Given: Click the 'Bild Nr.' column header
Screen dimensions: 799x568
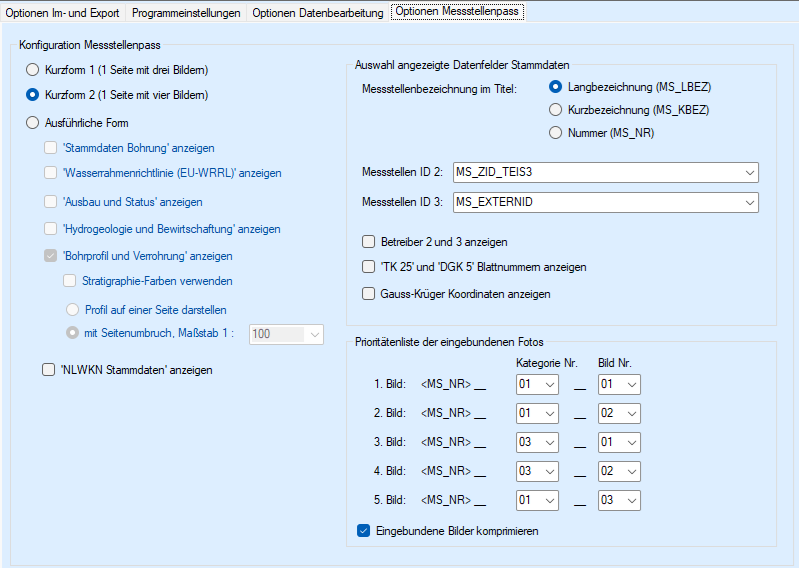Looking at the screenshot, I should click(615, 363).
